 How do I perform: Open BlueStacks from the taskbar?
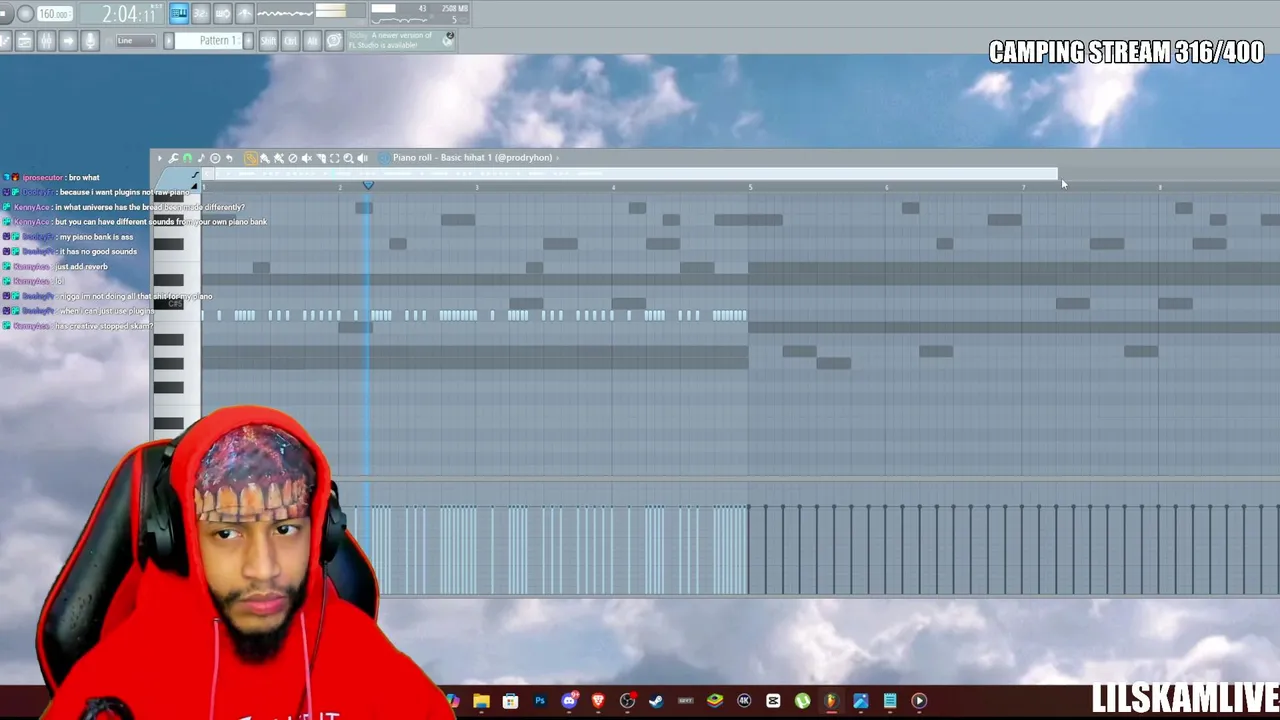[714, 701]
